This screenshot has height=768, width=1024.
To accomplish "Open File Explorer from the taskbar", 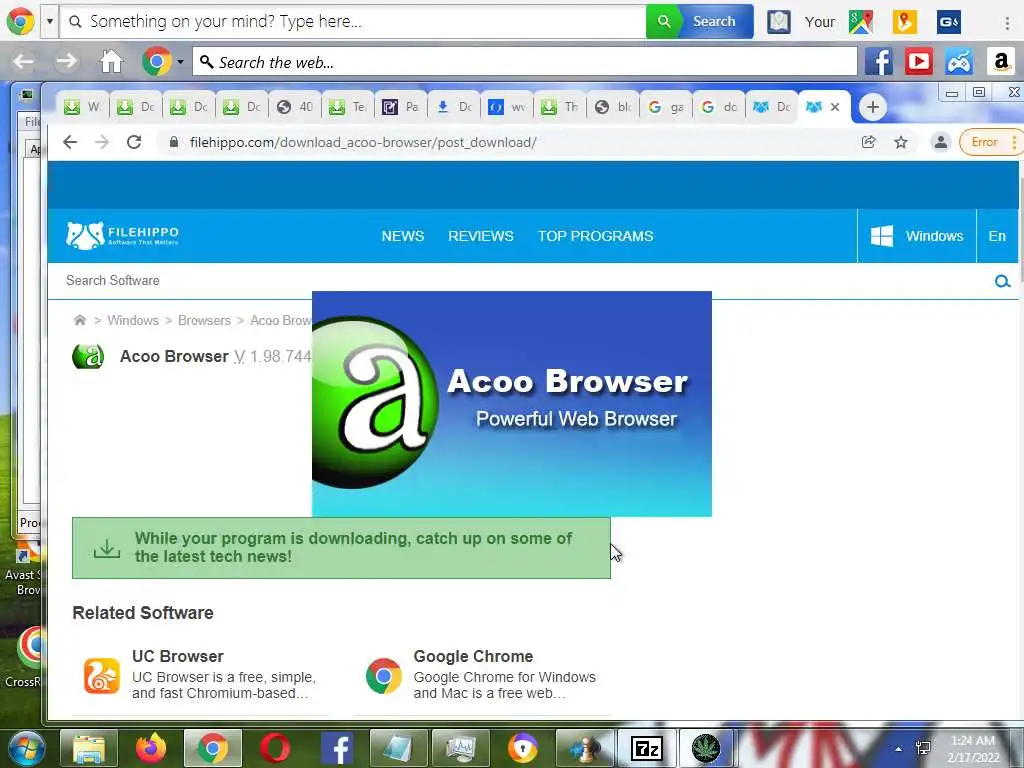I will click(89, 748).
